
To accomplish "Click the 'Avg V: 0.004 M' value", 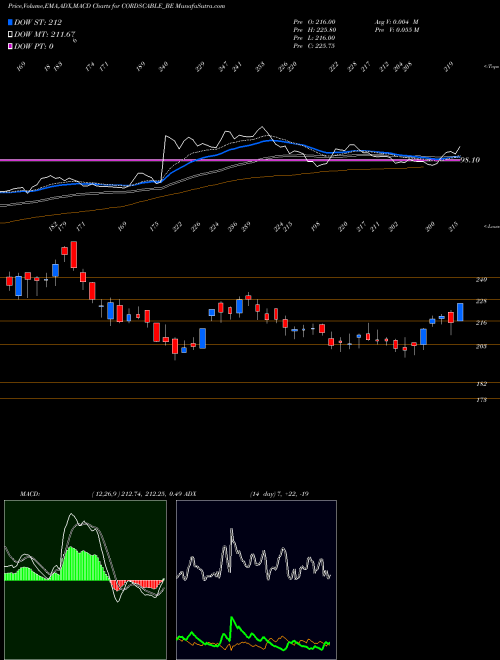I will (x=396, y=22).
